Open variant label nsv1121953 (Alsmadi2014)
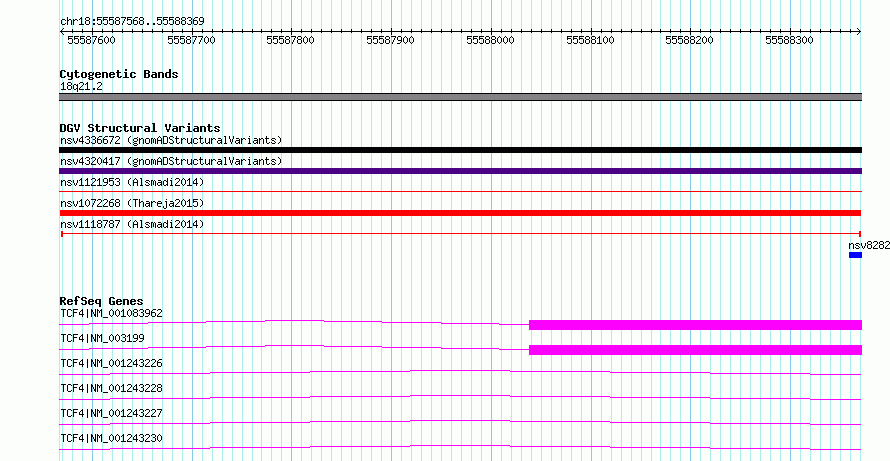 coord(132,182)
